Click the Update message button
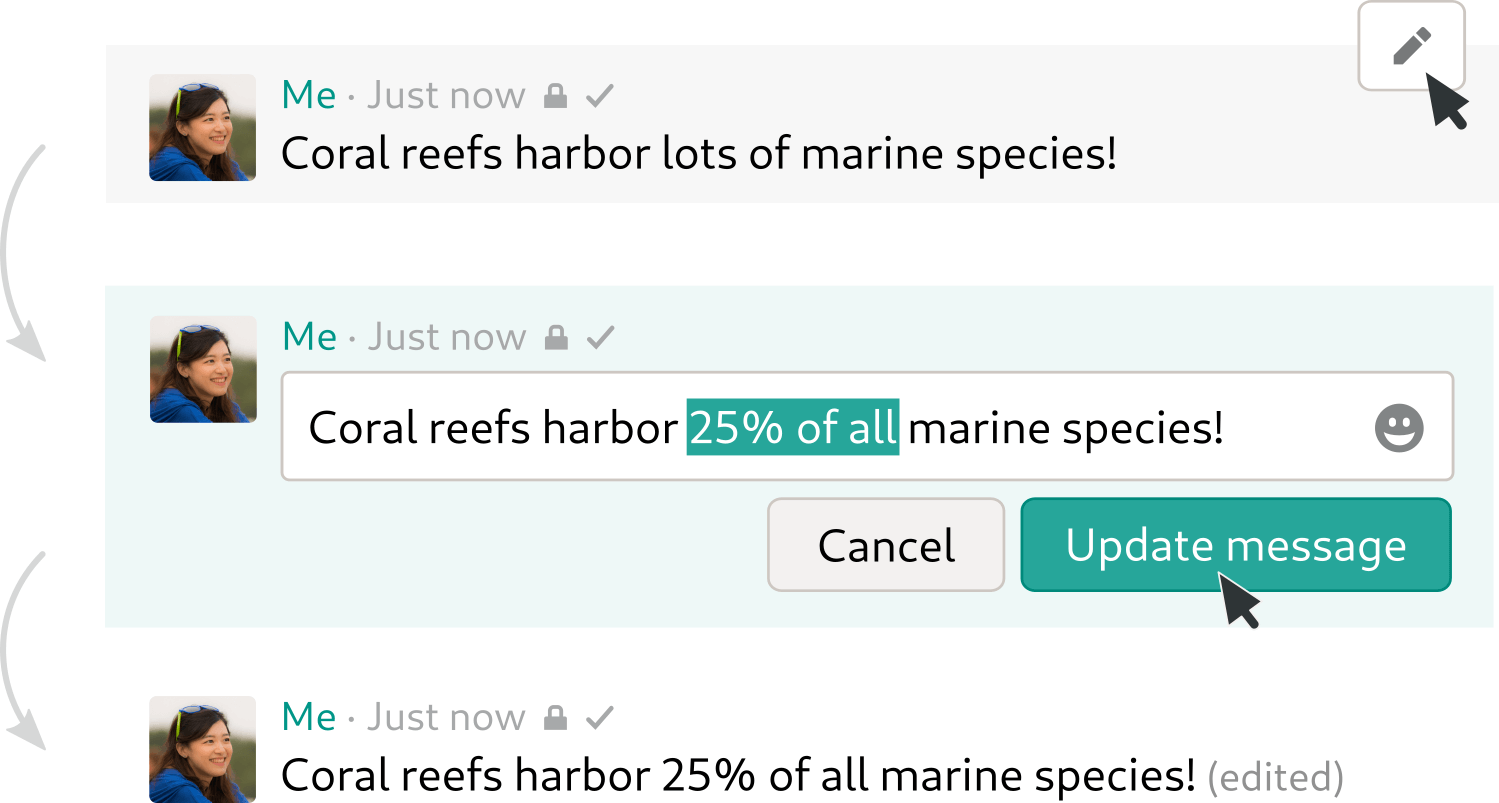Viewport: 1499px width, 803px height. pos(1235,545)
